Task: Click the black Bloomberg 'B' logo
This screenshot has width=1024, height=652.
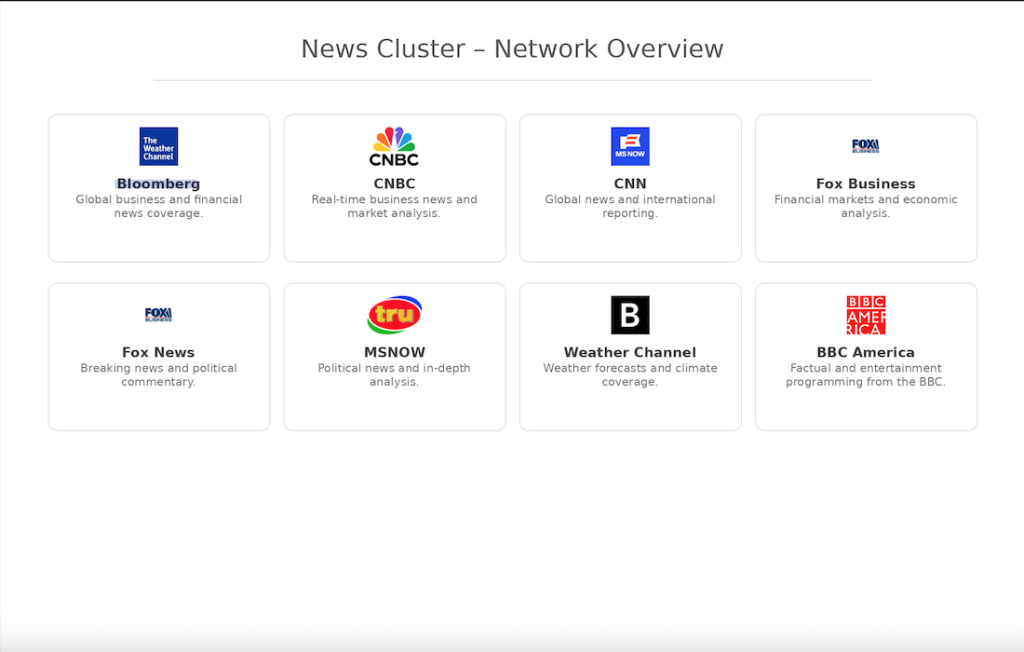Action: pyautogui.click(x=630, y=315)
